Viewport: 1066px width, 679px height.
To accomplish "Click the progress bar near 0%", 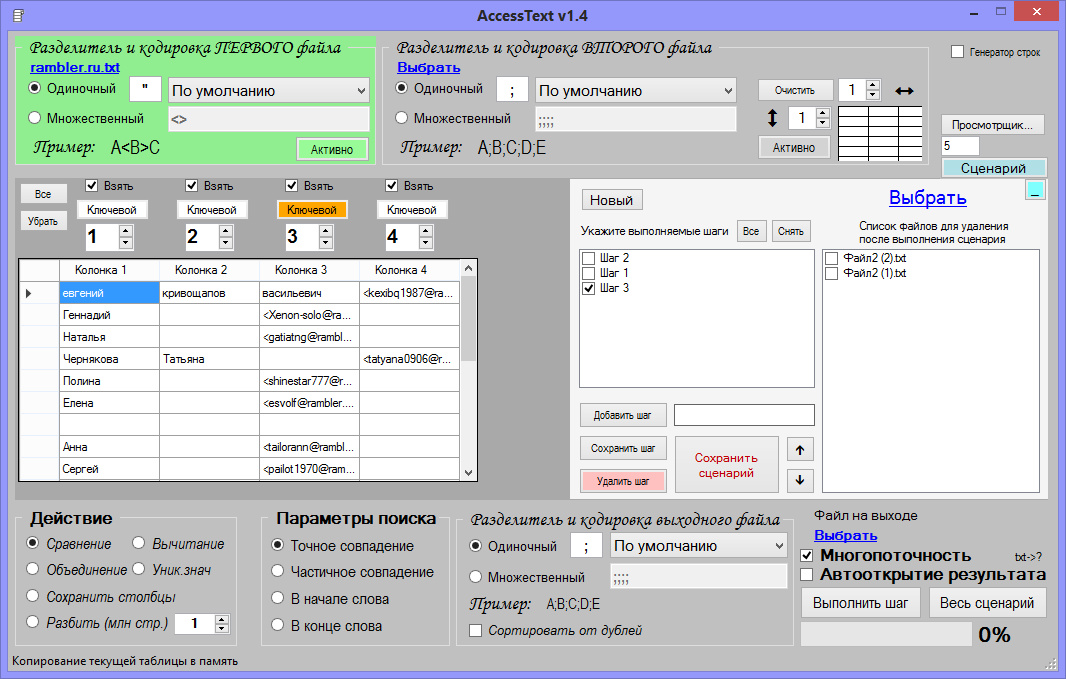I will click(886, 634).
